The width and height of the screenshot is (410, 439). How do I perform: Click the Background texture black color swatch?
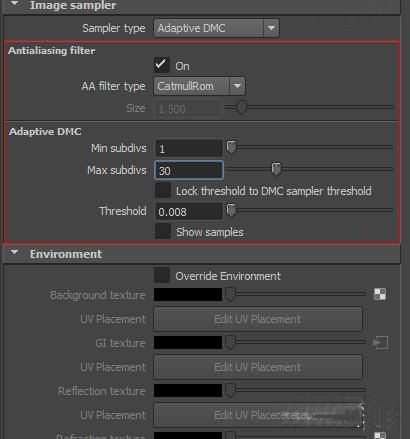(188, 295)
